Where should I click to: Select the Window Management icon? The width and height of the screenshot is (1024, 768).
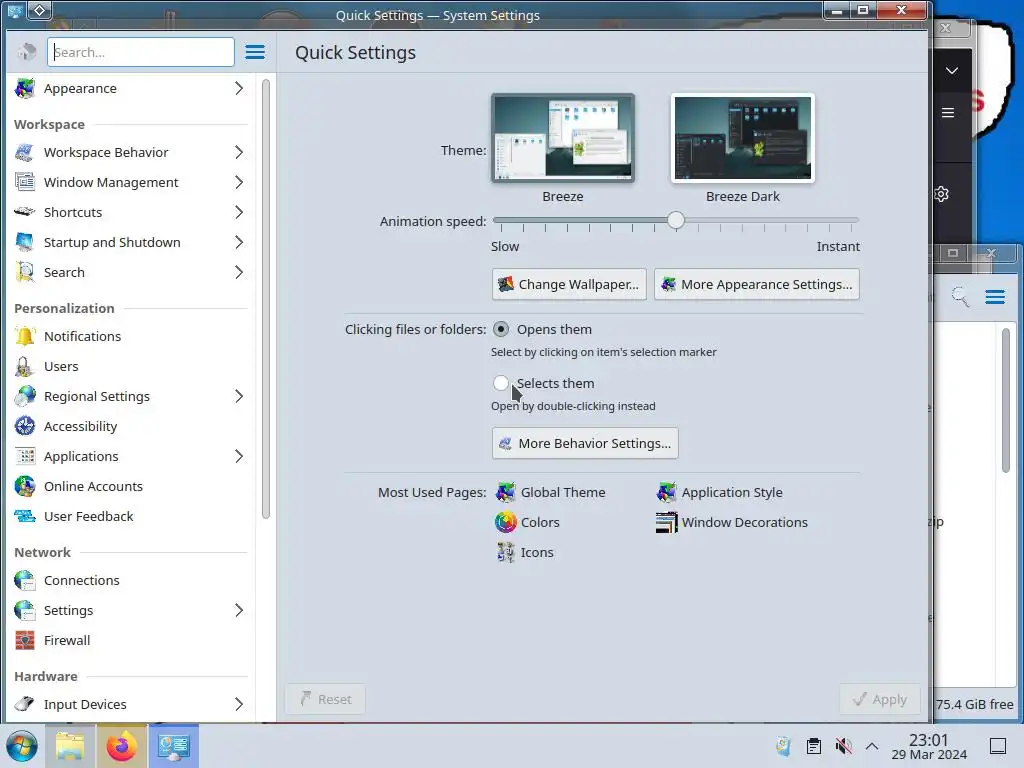(25, 182)
